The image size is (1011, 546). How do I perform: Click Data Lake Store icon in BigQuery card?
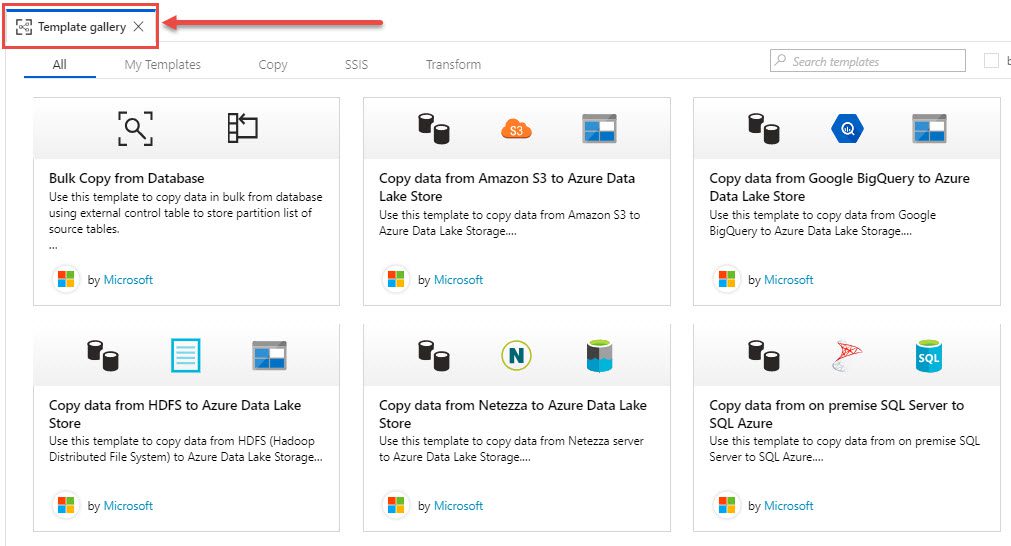(929, 128)
